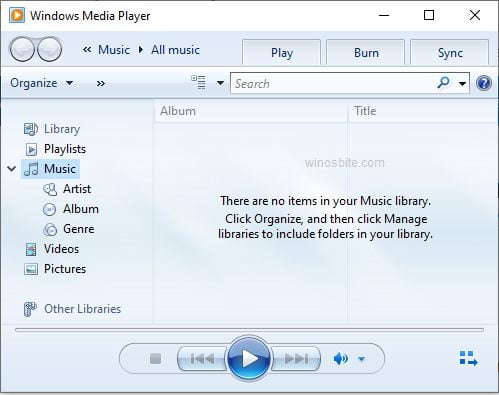Open the View options icon
The height and width of the screenshot is (395, 499).
pos(199,82)
